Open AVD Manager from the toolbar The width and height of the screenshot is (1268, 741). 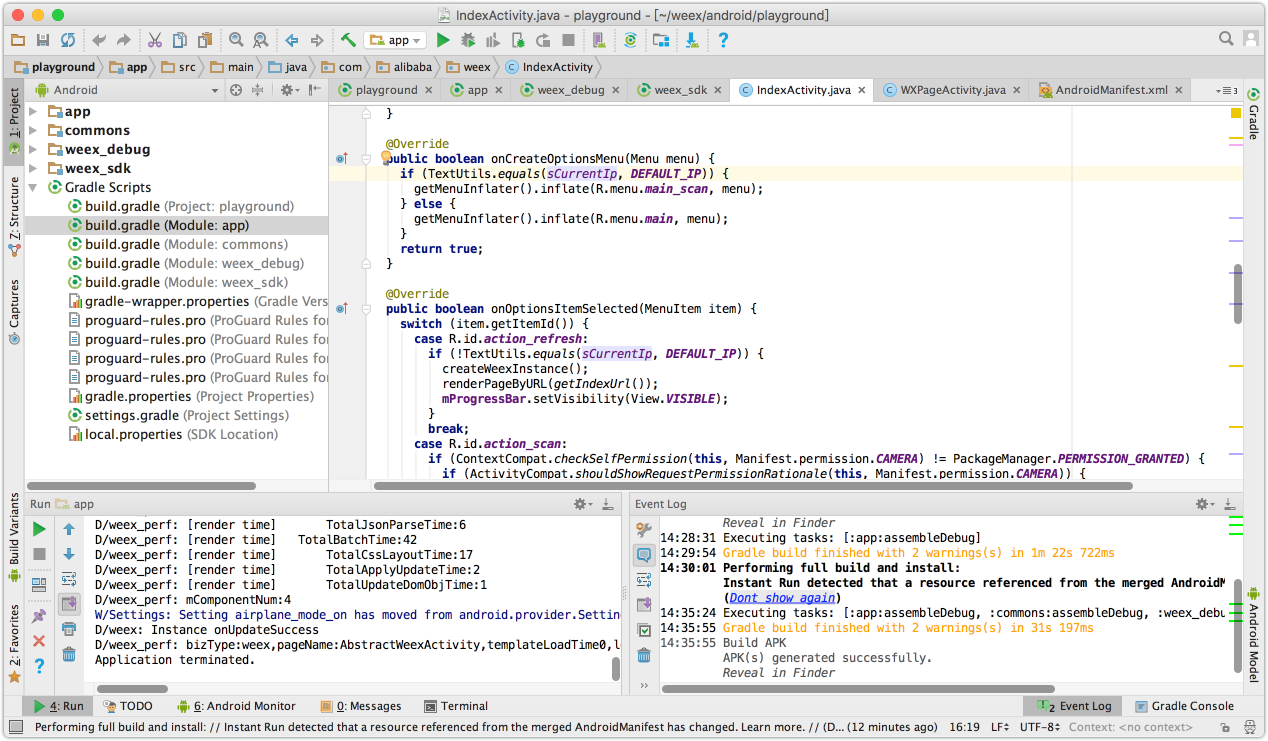[x=598, y=40]
